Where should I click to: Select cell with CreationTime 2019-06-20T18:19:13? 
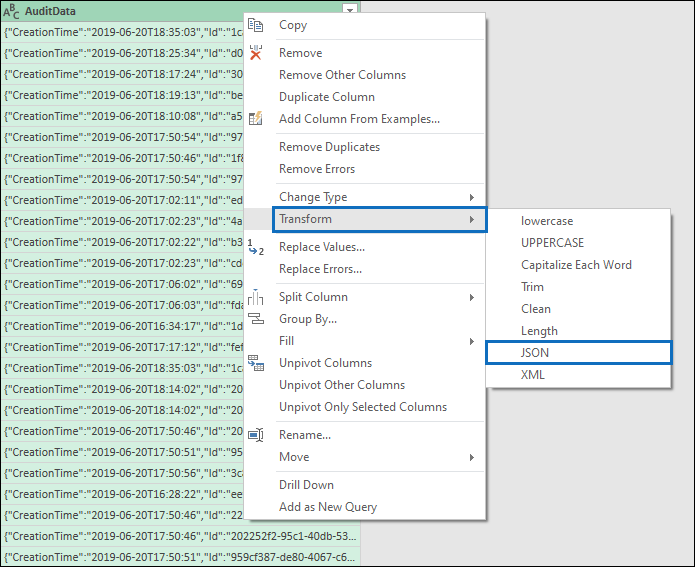click(x=123, y=95)
